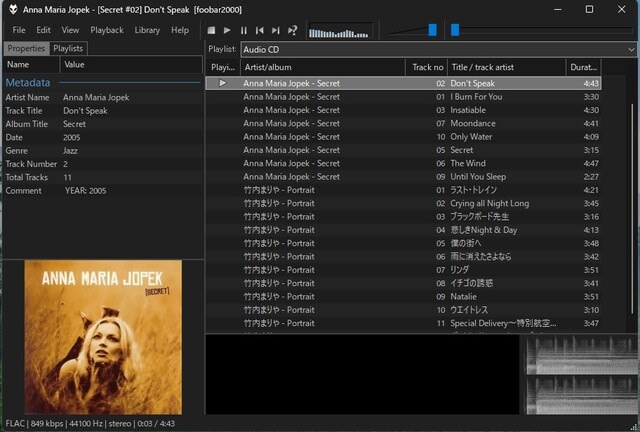Click the spectrum visualization in toolbar
Screen dimensions: 640x432
tap(340, 30)
